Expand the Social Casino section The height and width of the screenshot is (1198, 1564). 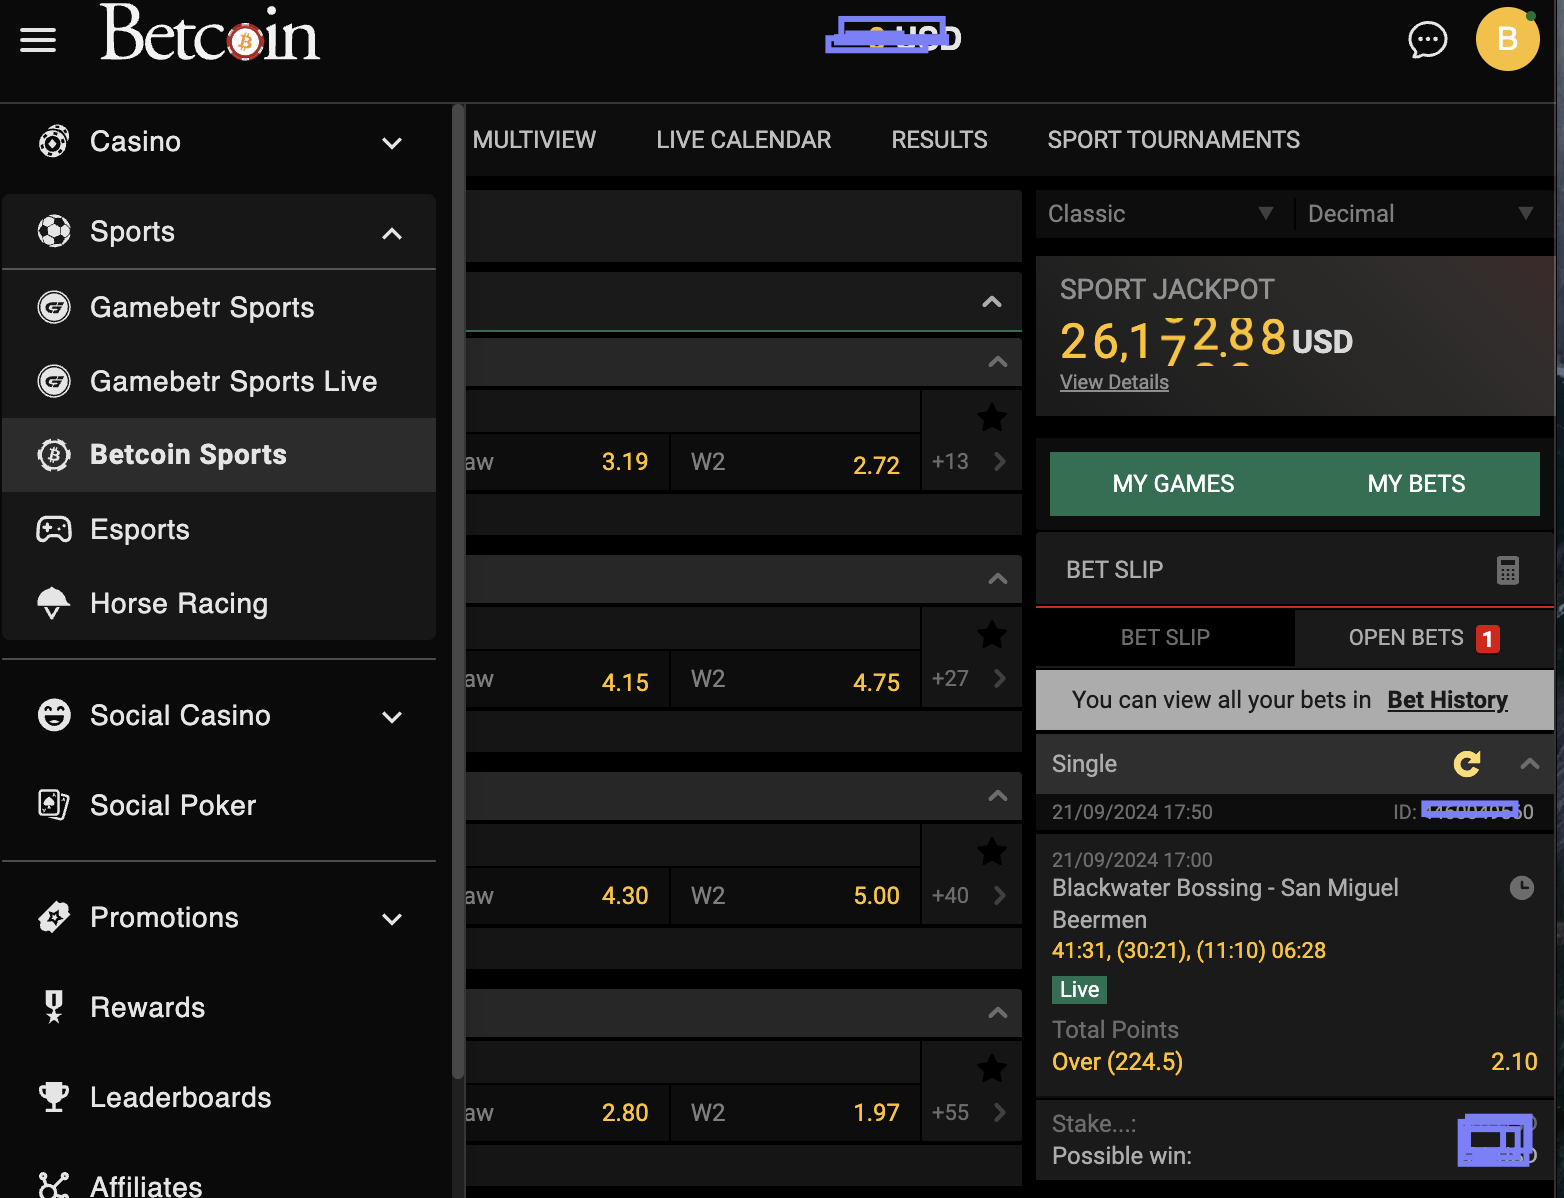(x=392, y=717)
